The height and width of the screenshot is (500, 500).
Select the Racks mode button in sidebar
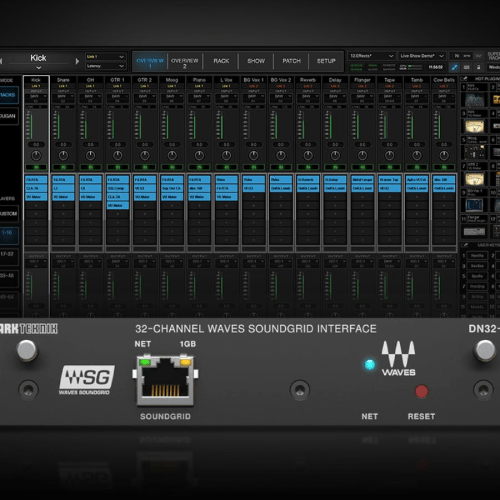(x=8, y=95)
